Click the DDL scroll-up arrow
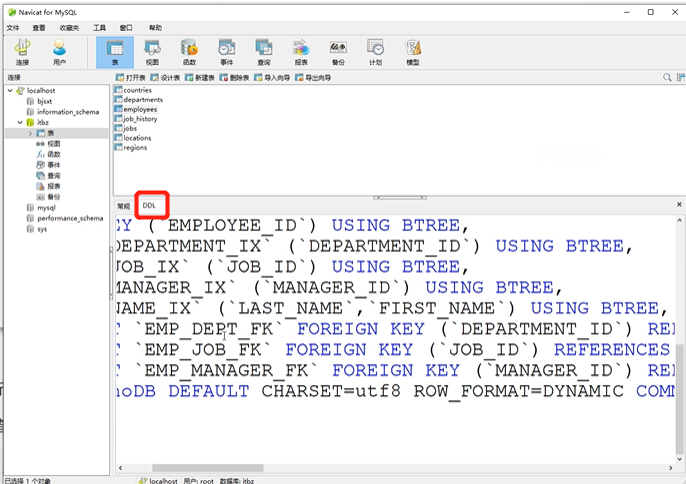Screen dimensions: 686x484 (679, 221)
